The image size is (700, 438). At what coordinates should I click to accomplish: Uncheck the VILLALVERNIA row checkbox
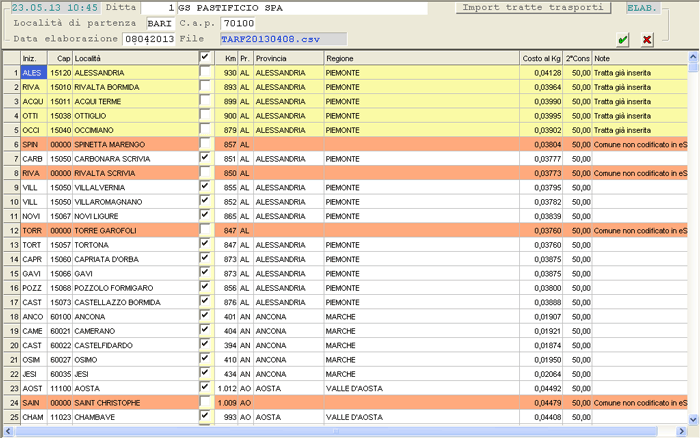coord(205,187)
